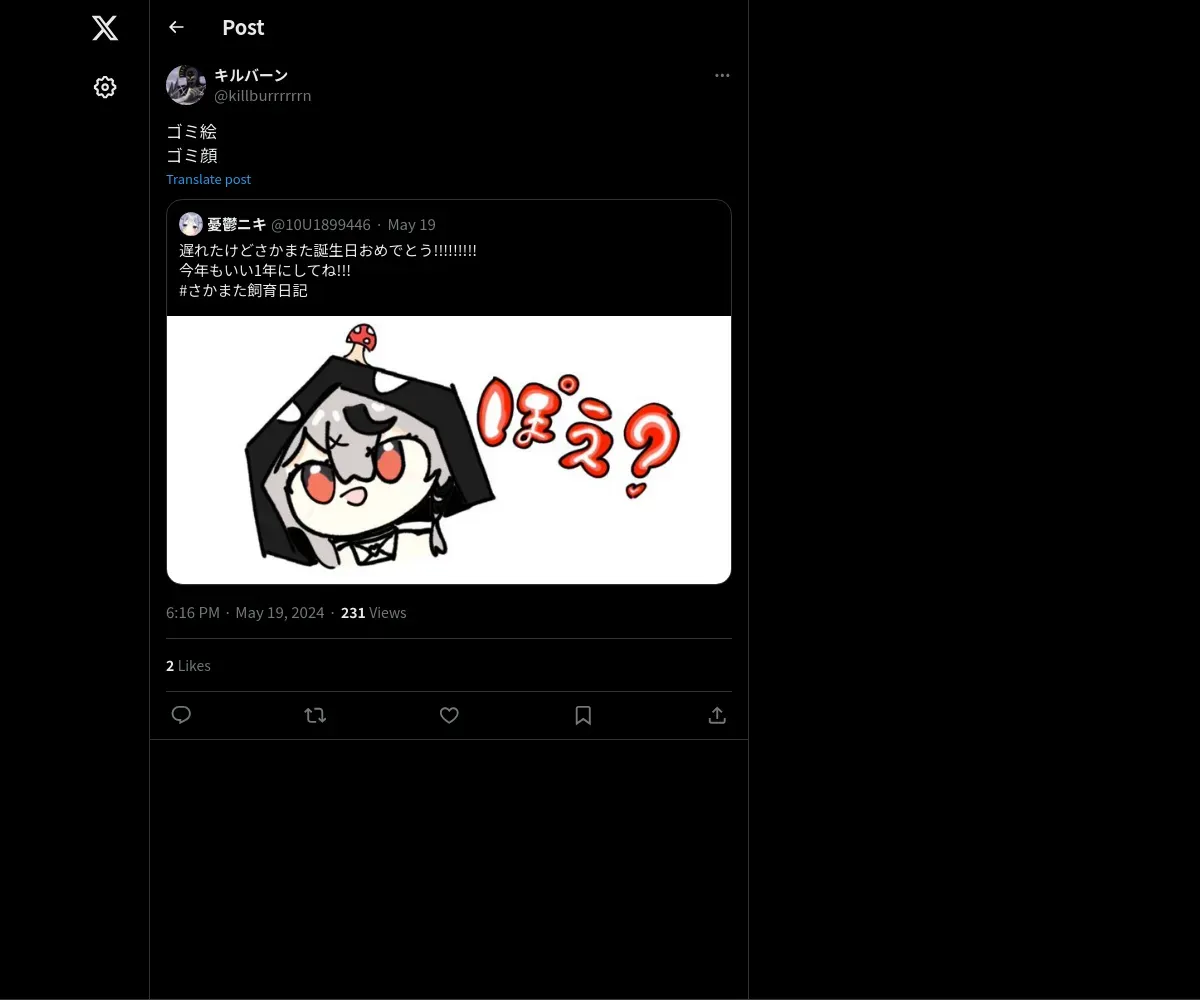
Task: Open quoted post text by 憂鬱ニキ
Action: click(x=328, y=270)
